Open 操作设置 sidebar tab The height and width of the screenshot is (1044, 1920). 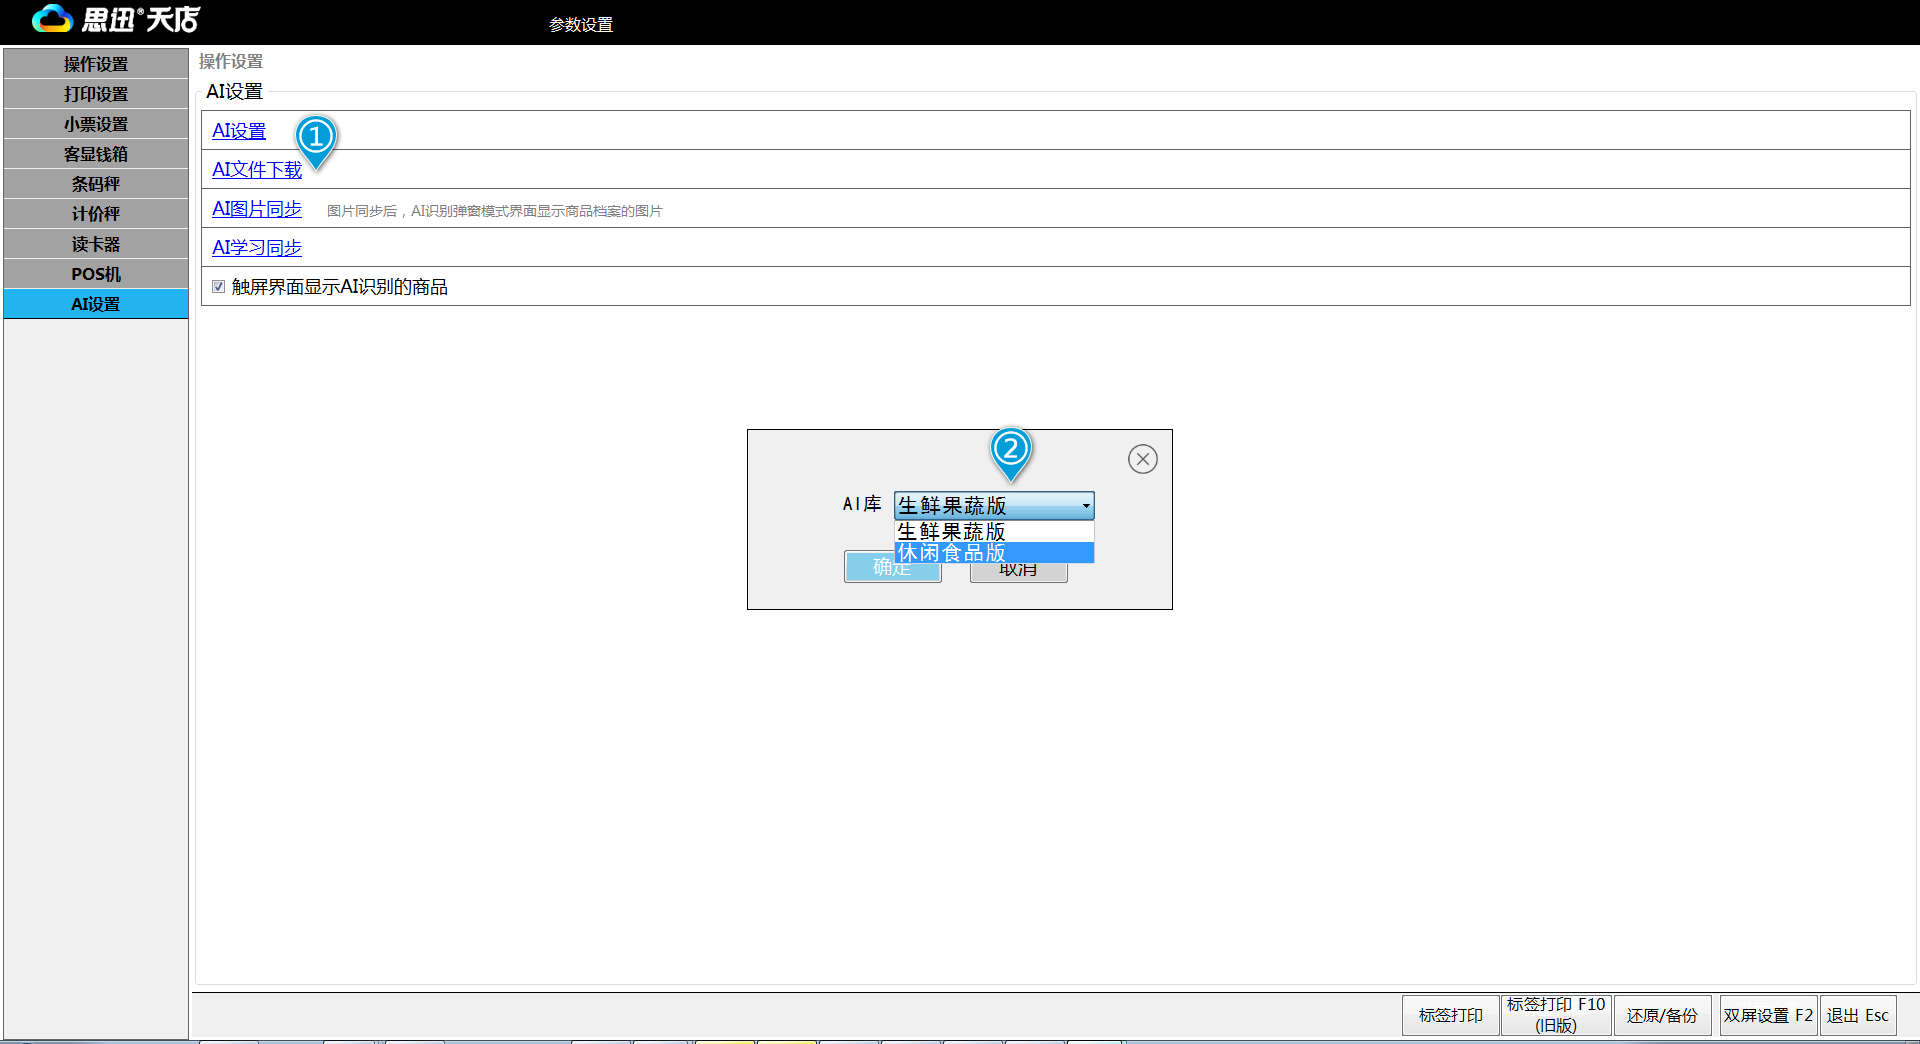(x=96, y=64)
